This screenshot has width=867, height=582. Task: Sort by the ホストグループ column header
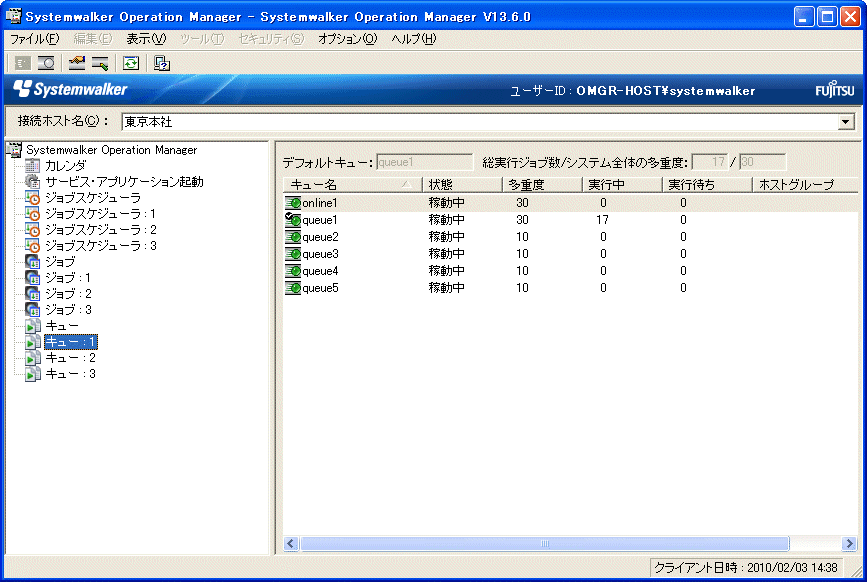pos(805,185)
